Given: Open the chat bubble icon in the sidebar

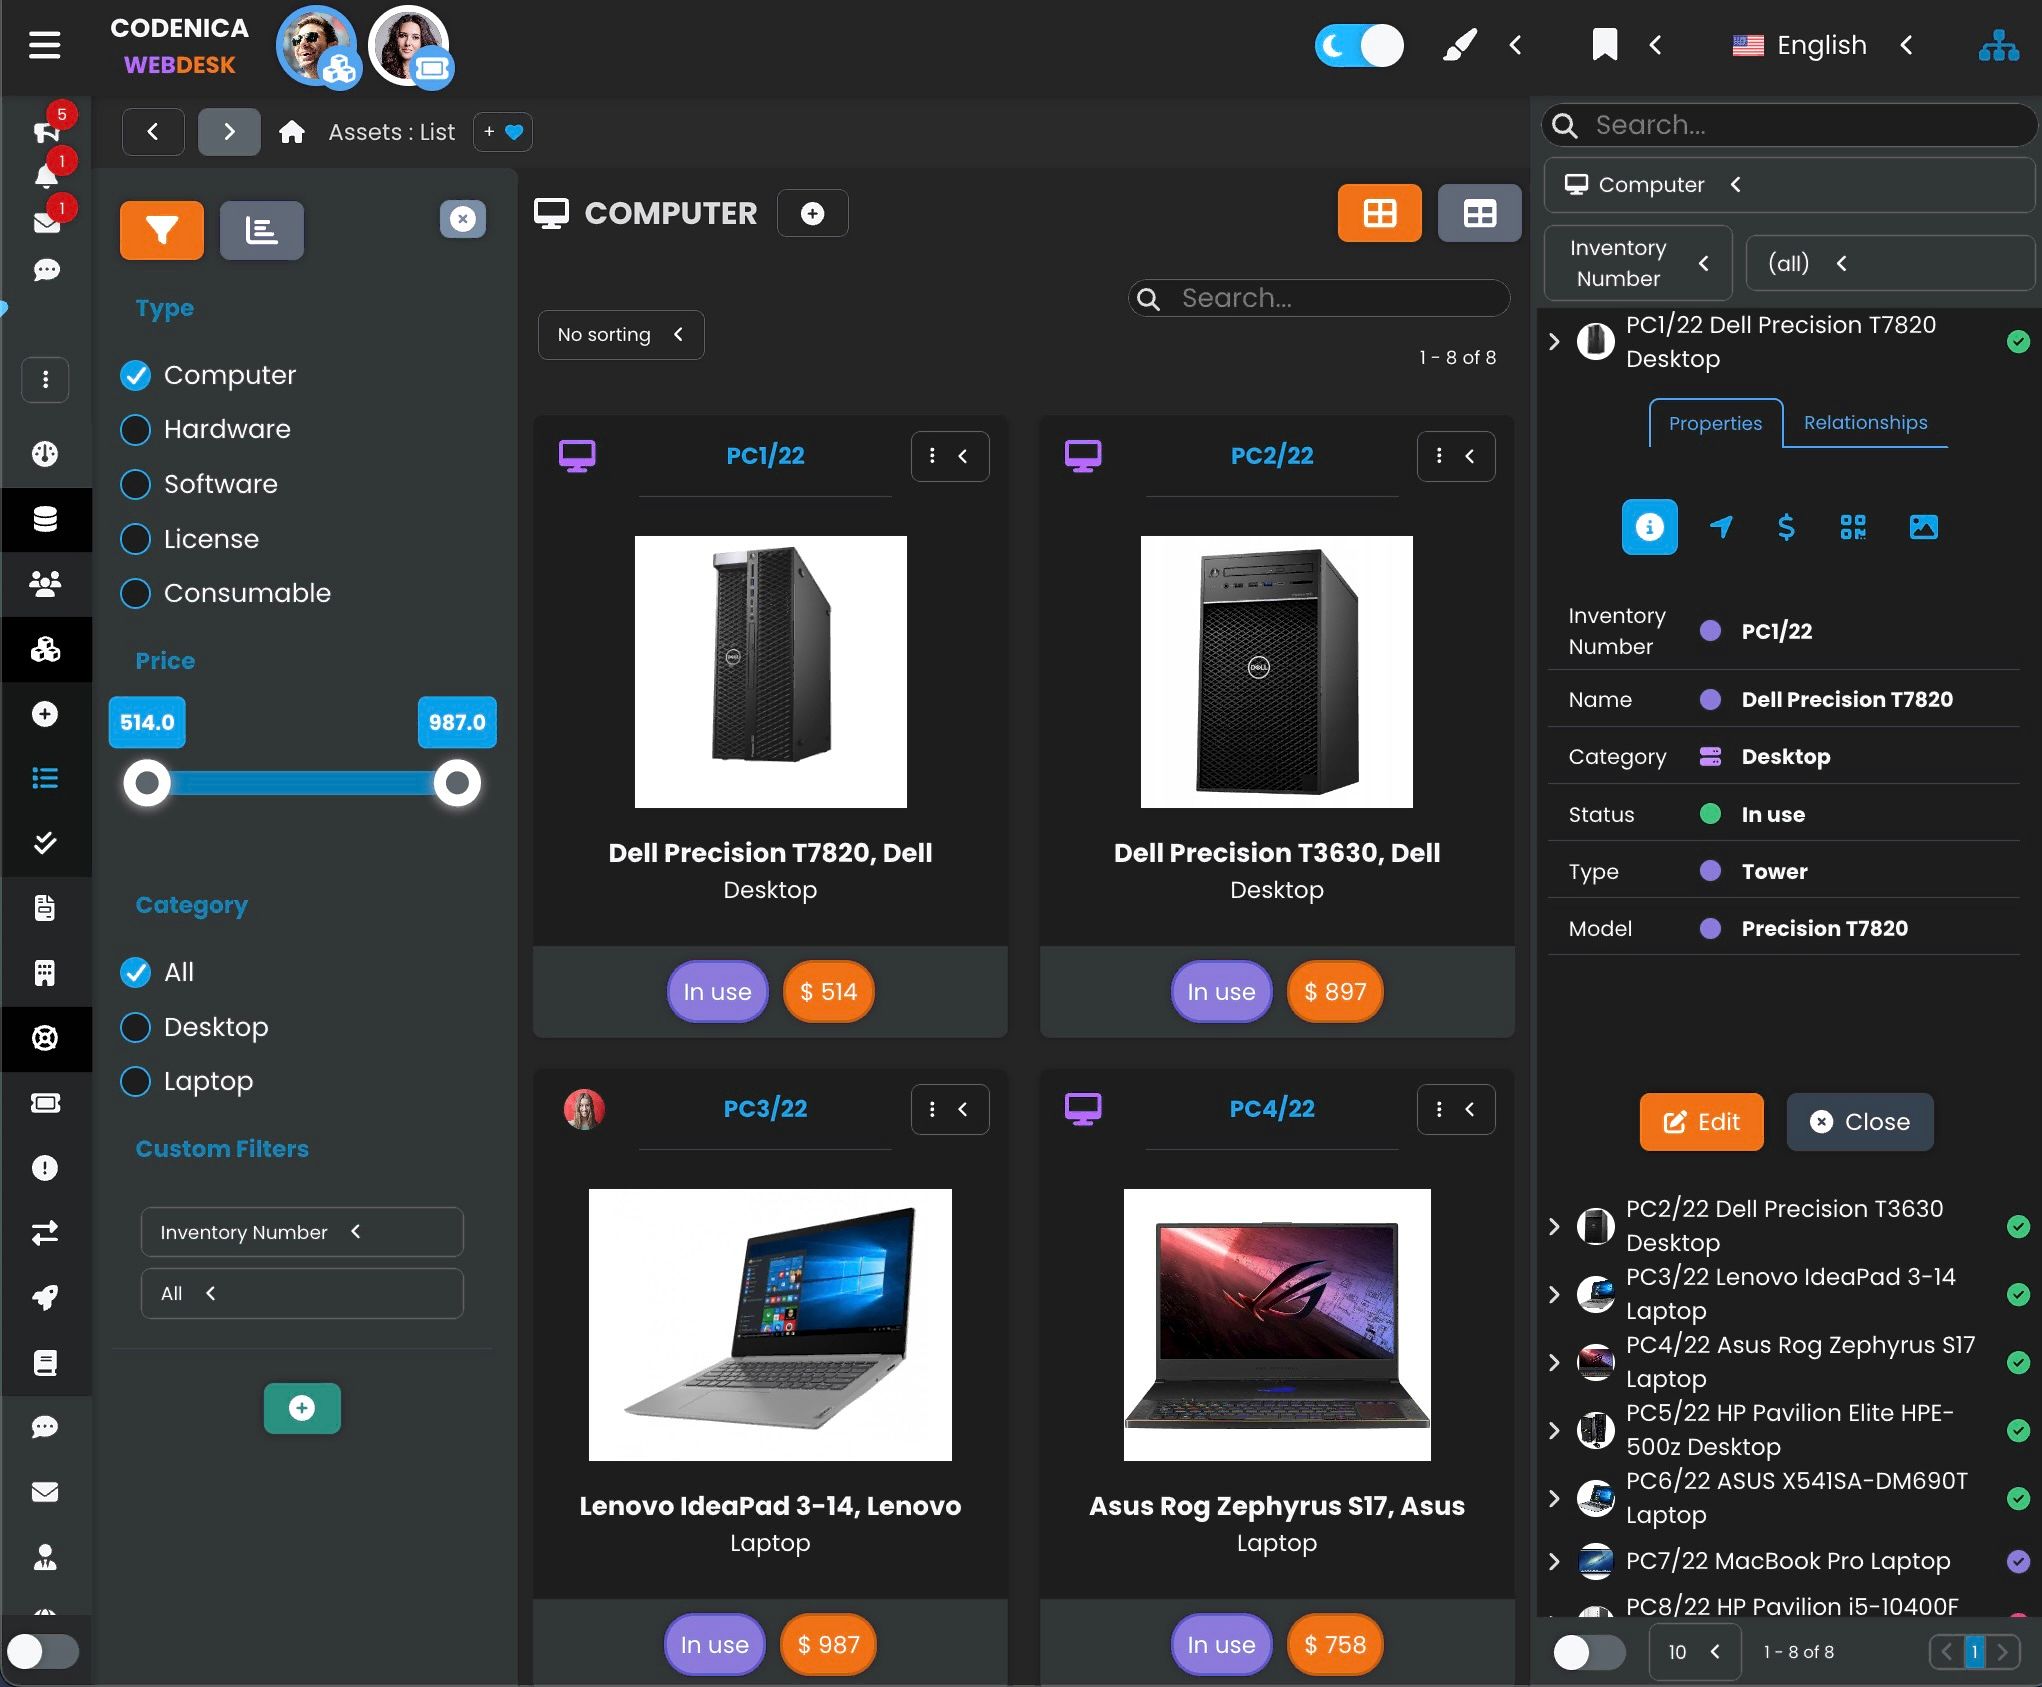Looking at the screenshot, I should point(45,271).
